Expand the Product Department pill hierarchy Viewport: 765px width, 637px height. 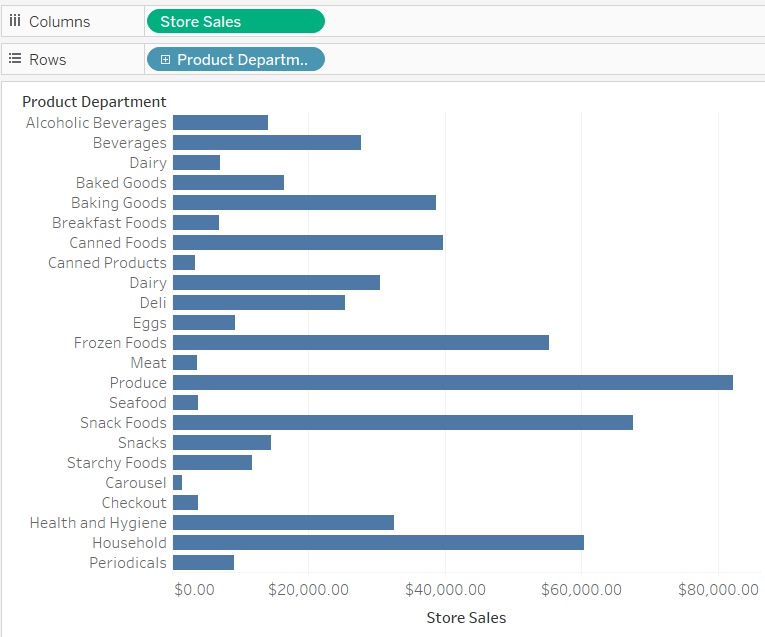[x=165, y=60]
